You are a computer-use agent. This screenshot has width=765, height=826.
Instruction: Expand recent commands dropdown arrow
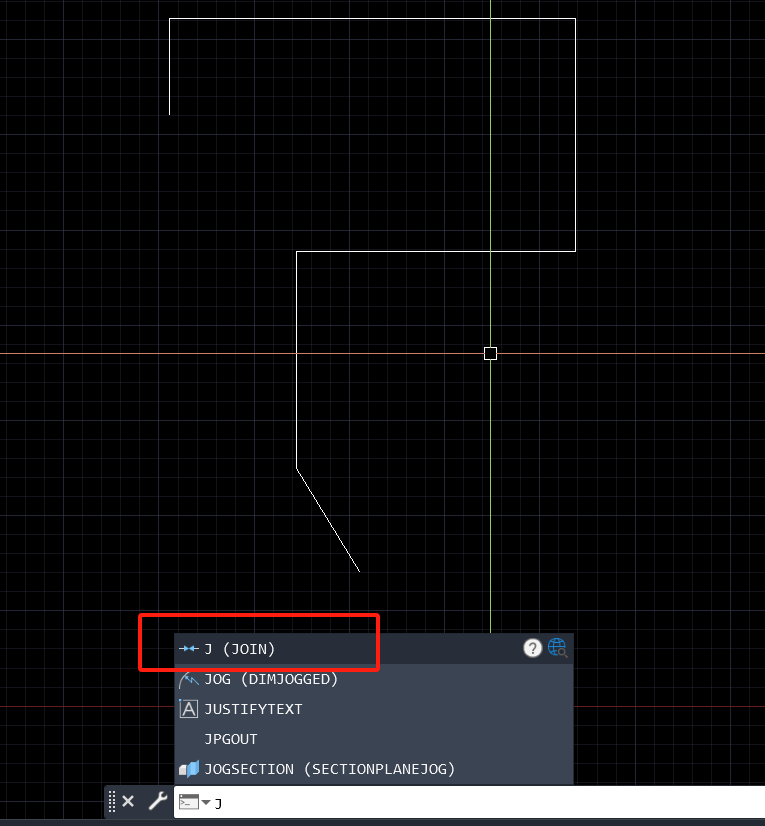[x=206, y=802]
